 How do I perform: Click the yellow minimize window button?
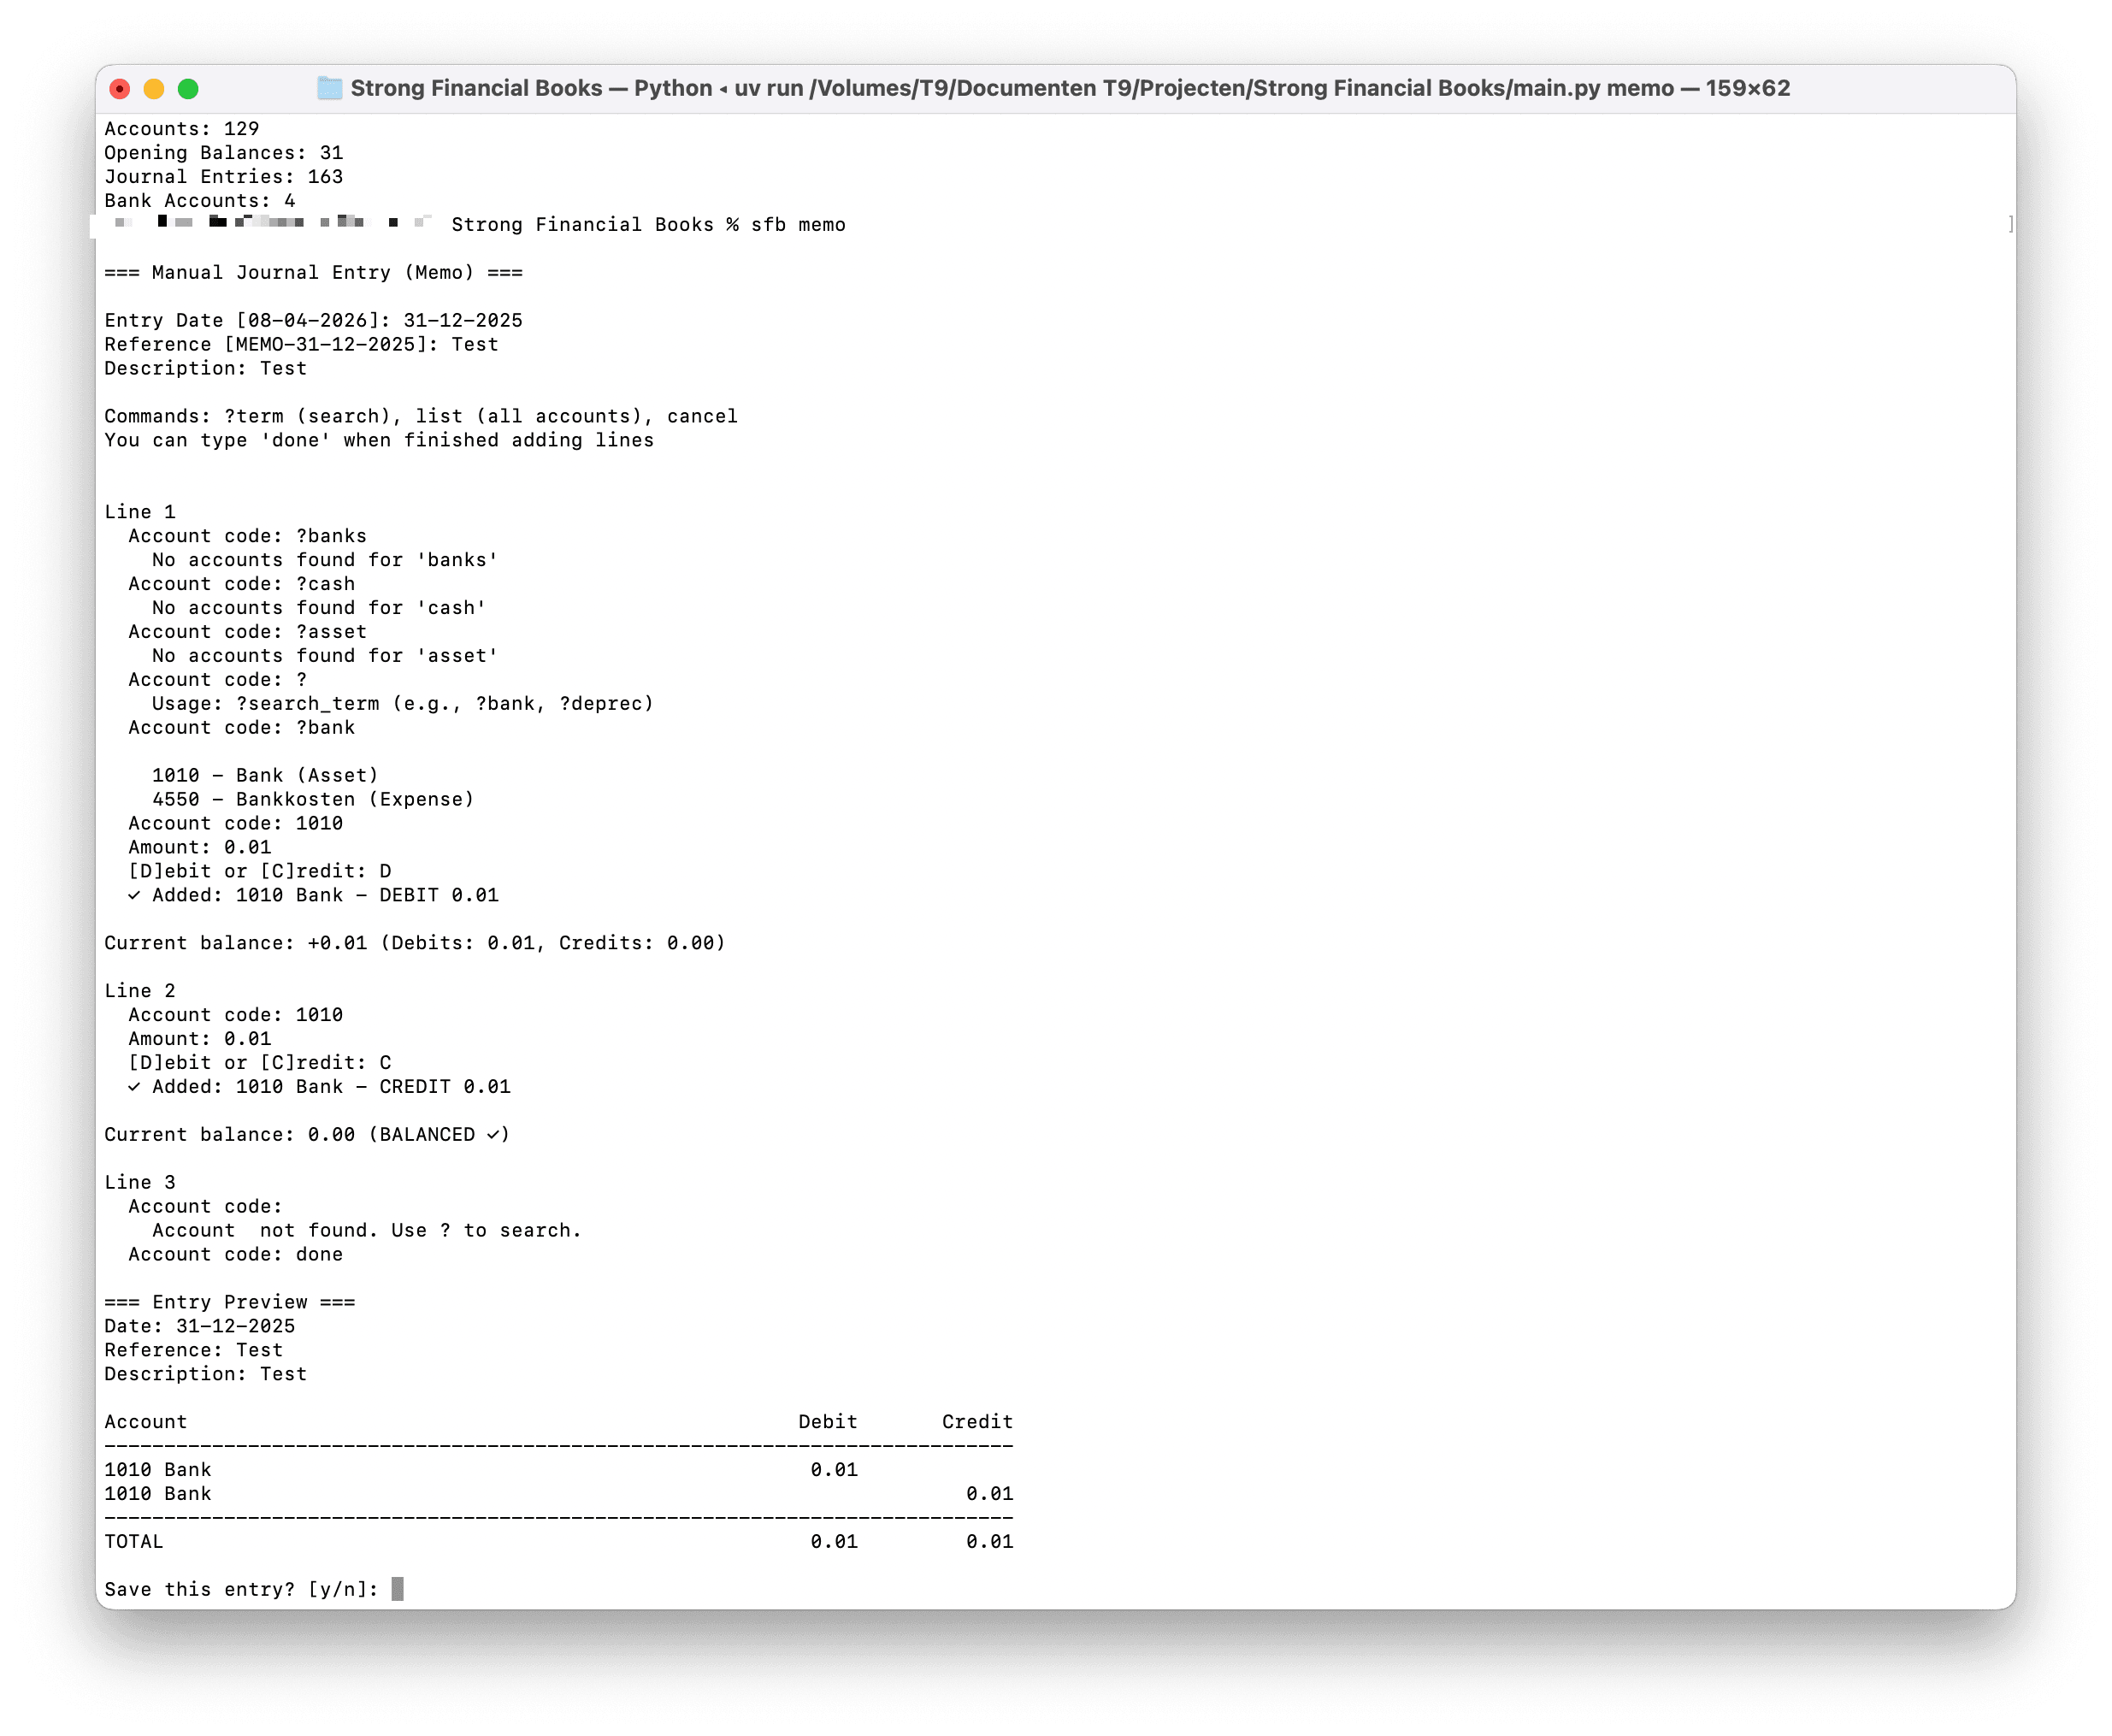pyautogui.click(x=154, y=89)
